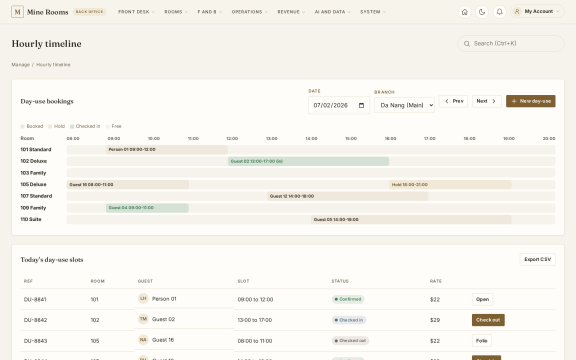Open the Operations menu
Screen dimensions: 576x360
coord(249,12)
